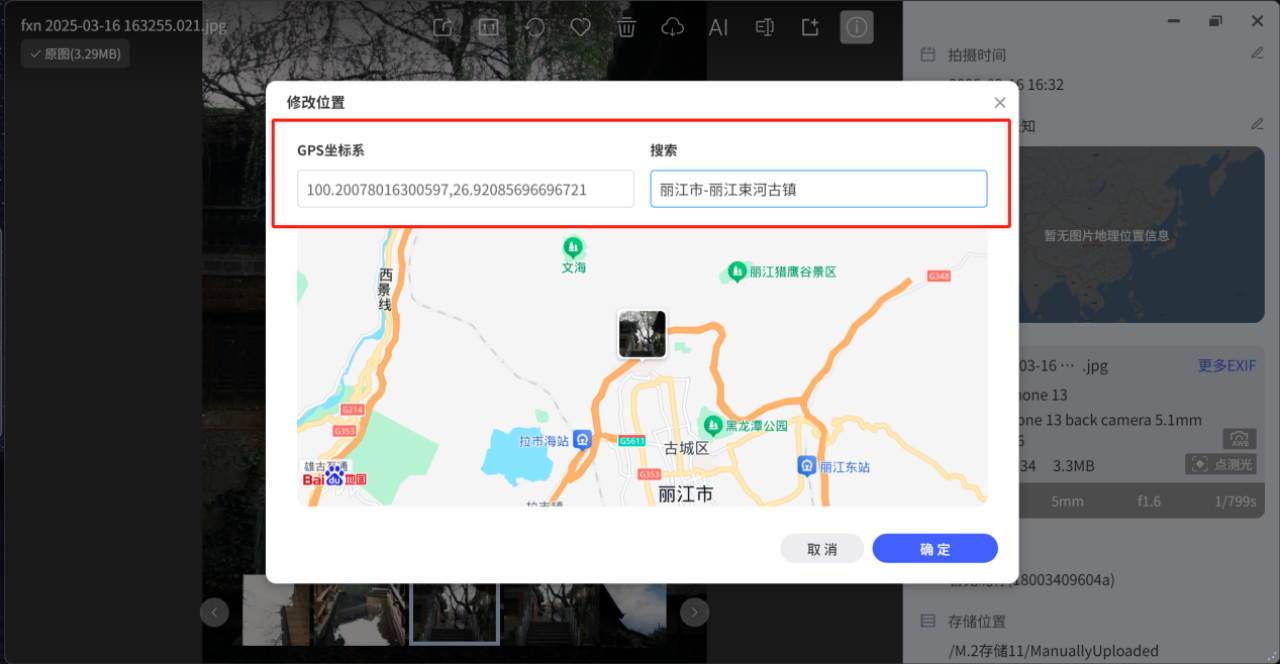The image size is (1280, 664).
Task: Click the file name fxn 2025-03-16 163255.021.jpg
Action: [124, 25]
